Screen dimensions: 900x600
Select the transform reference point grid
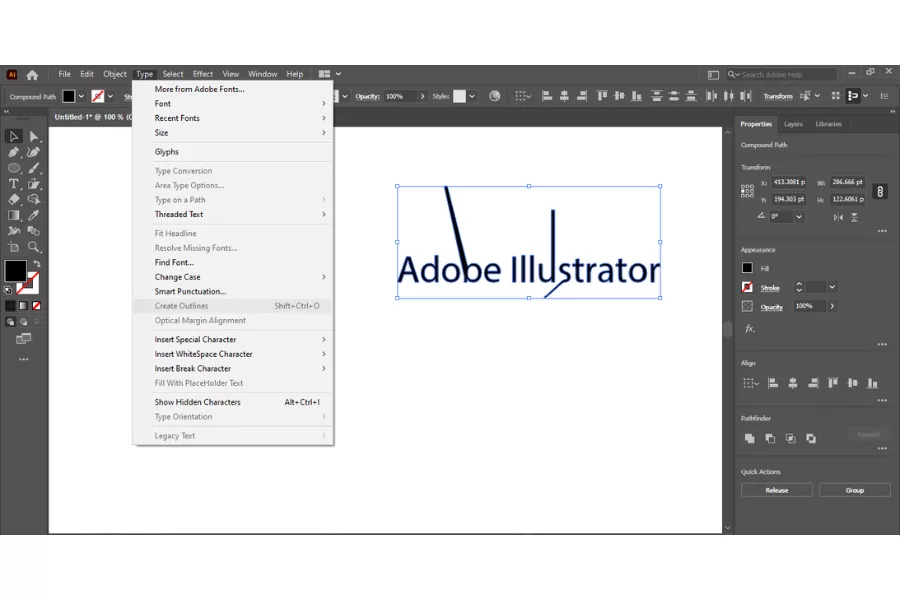click(747, 191)
